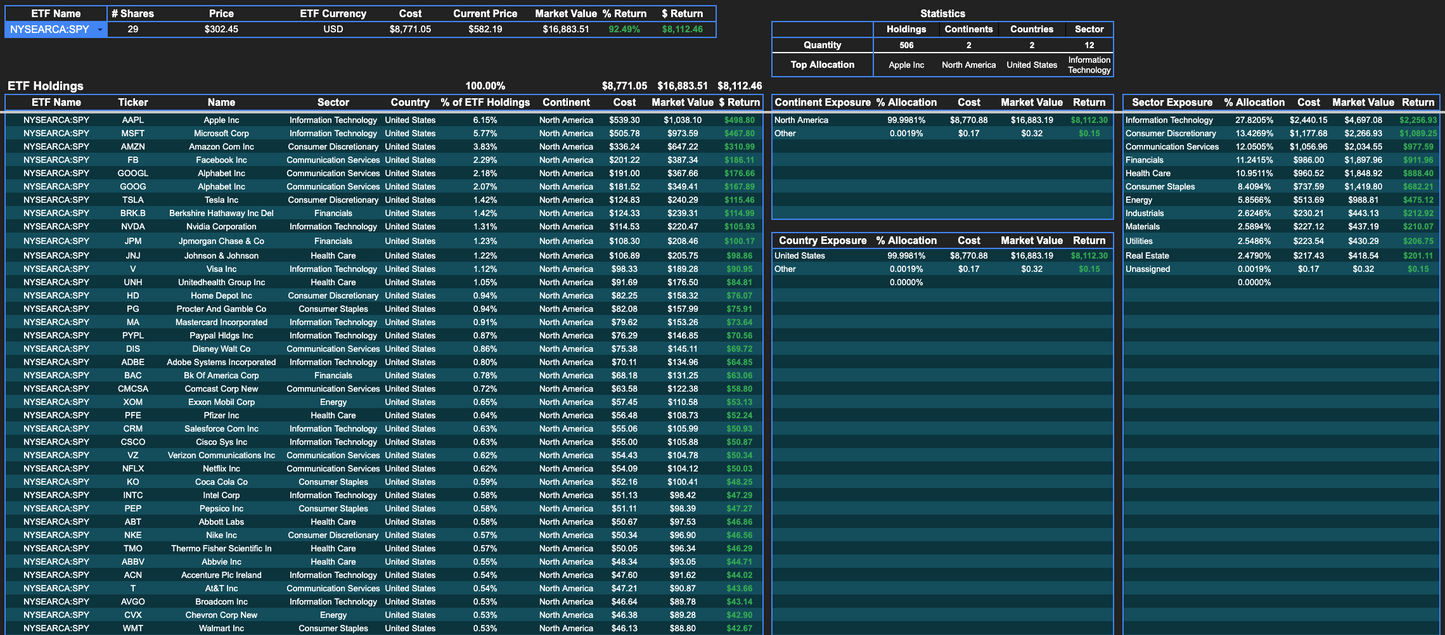Select the MSFT ticker cell
Screen dimensions: 1445x635
(x=133, y=133)
